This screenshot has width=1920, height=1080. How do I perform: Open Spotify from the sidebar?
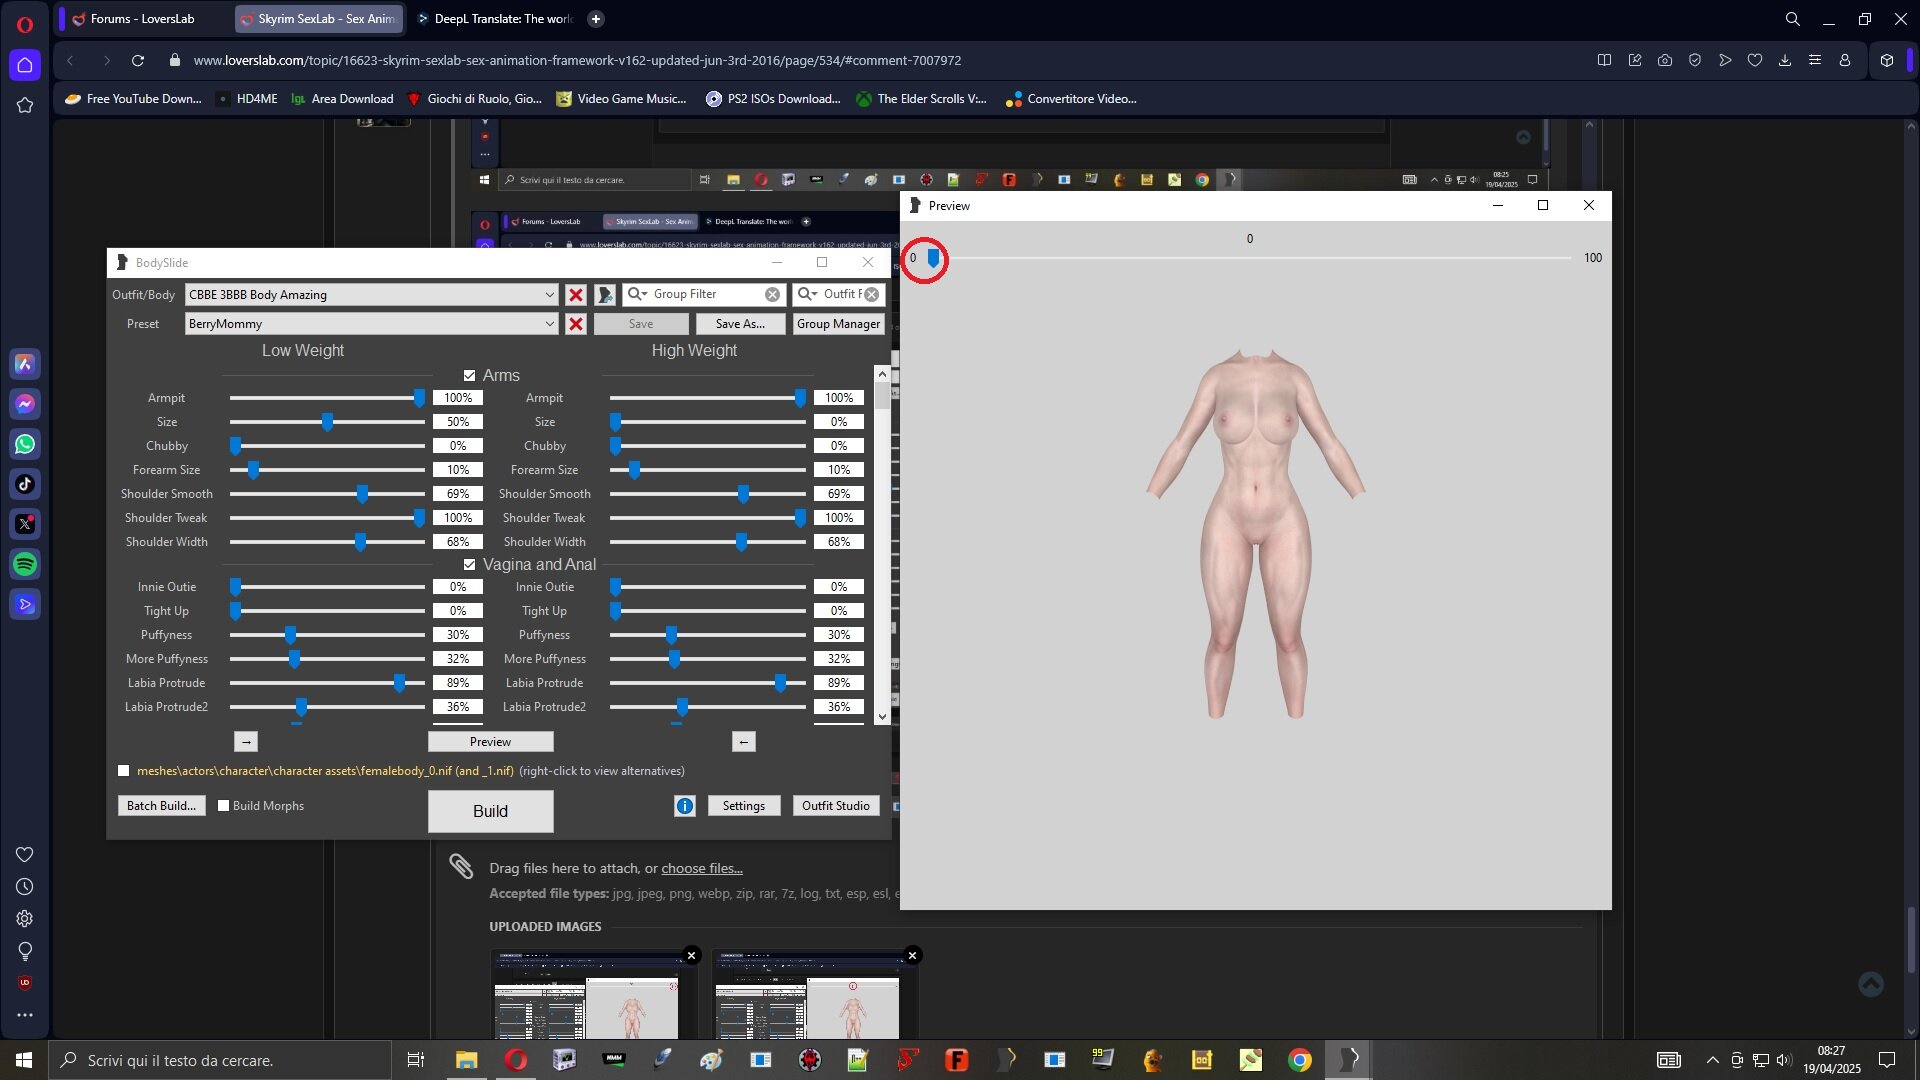coord(25,564)
